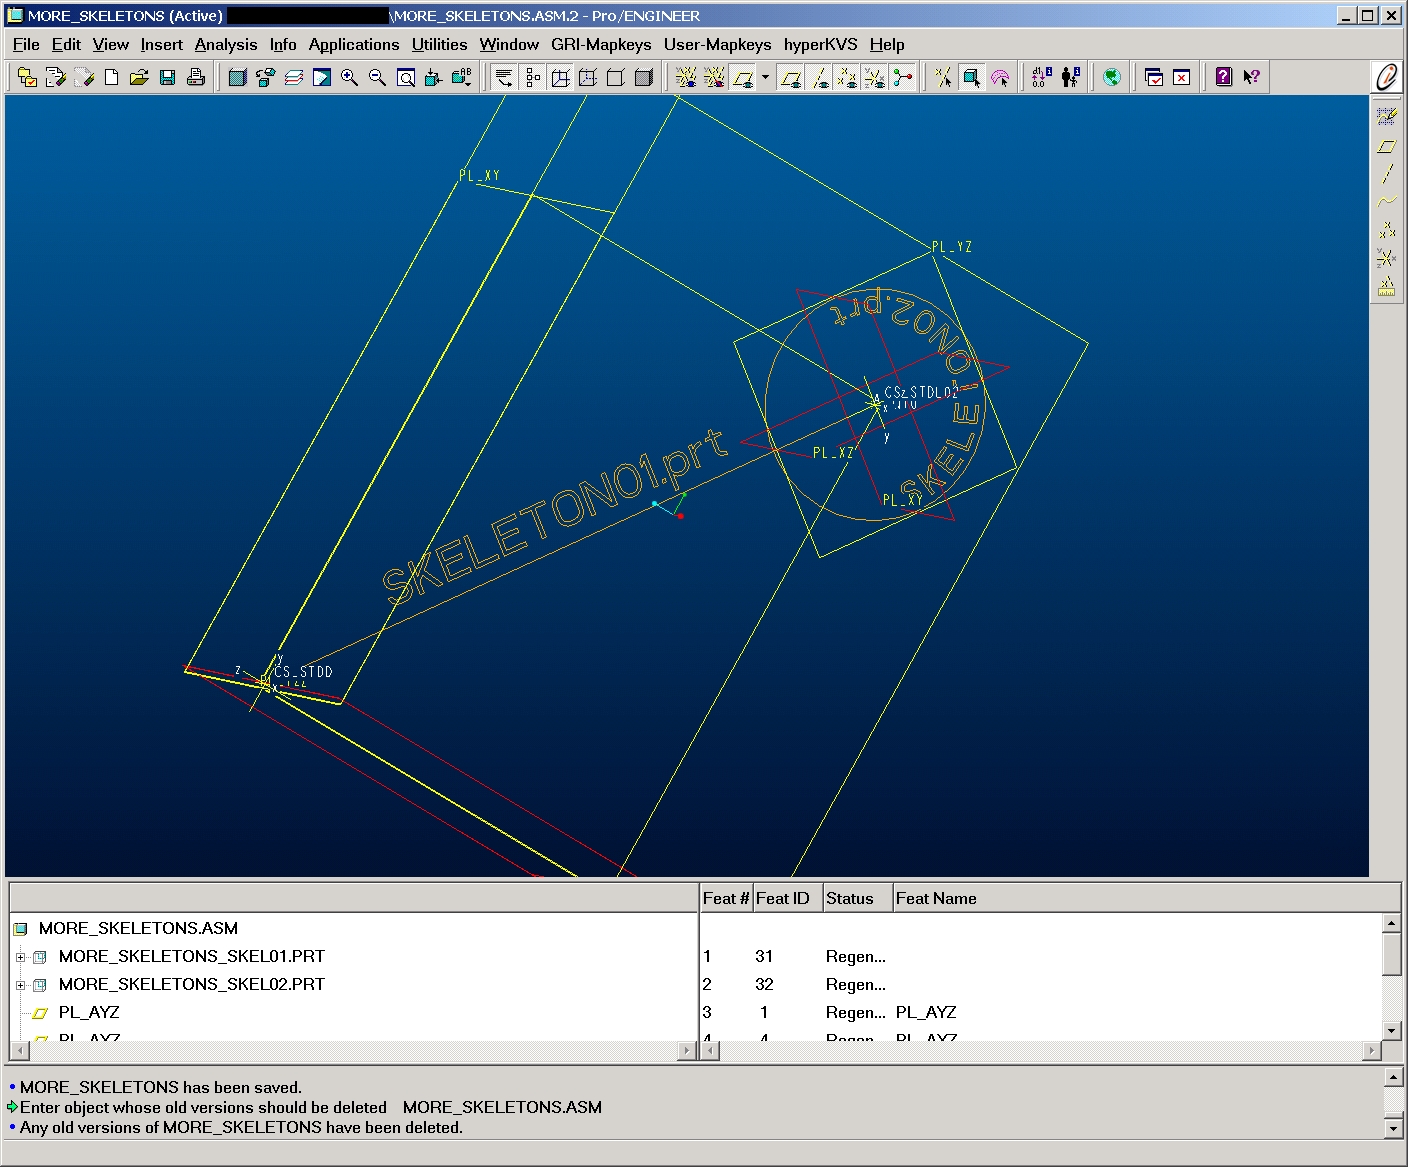This screenshot has height=1167, width=1408.
Task: Click the parent-child info icon
Action: point(1070,77)
